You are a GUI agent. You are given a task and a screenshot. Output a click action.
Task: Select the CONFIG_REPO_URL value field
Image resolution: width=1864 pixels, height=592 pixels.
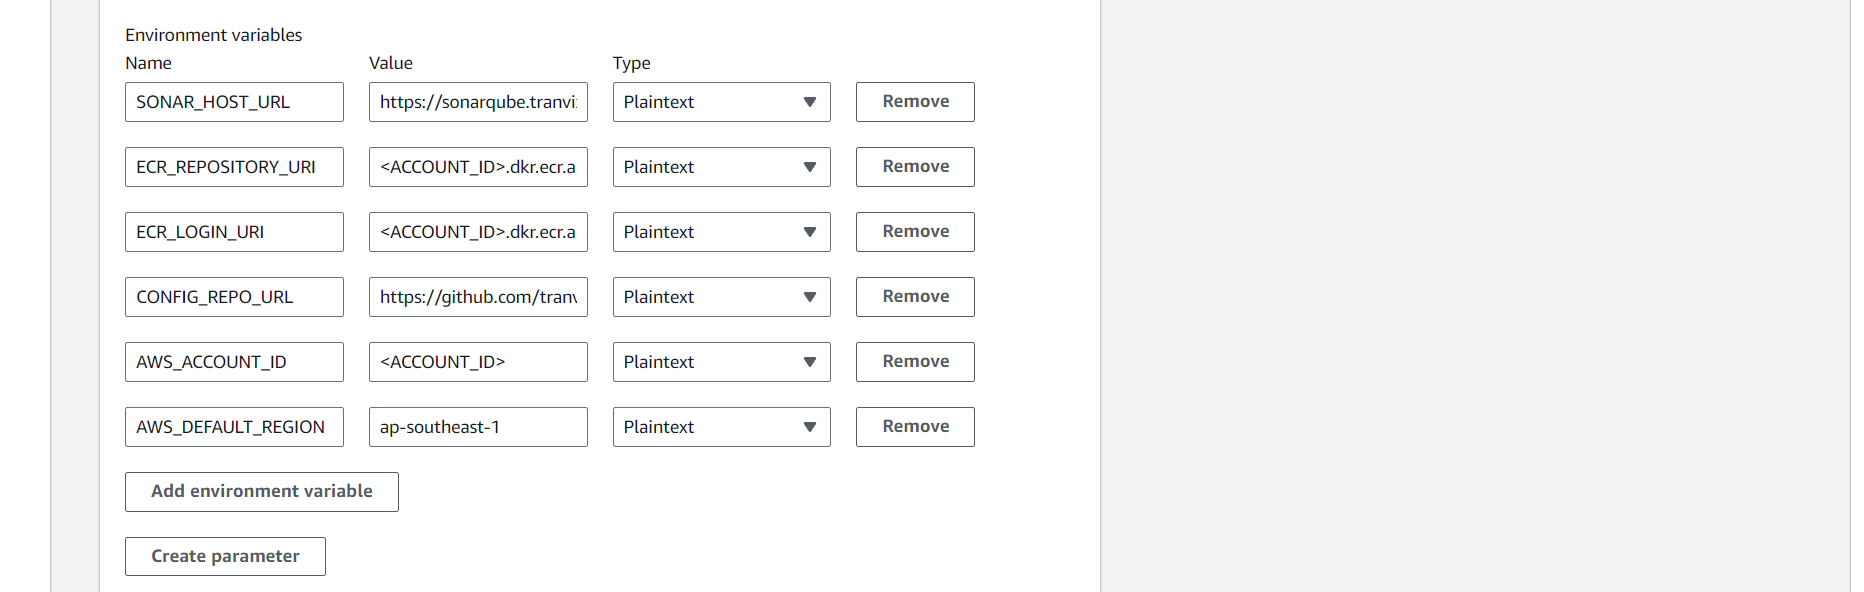click(477, 296)
